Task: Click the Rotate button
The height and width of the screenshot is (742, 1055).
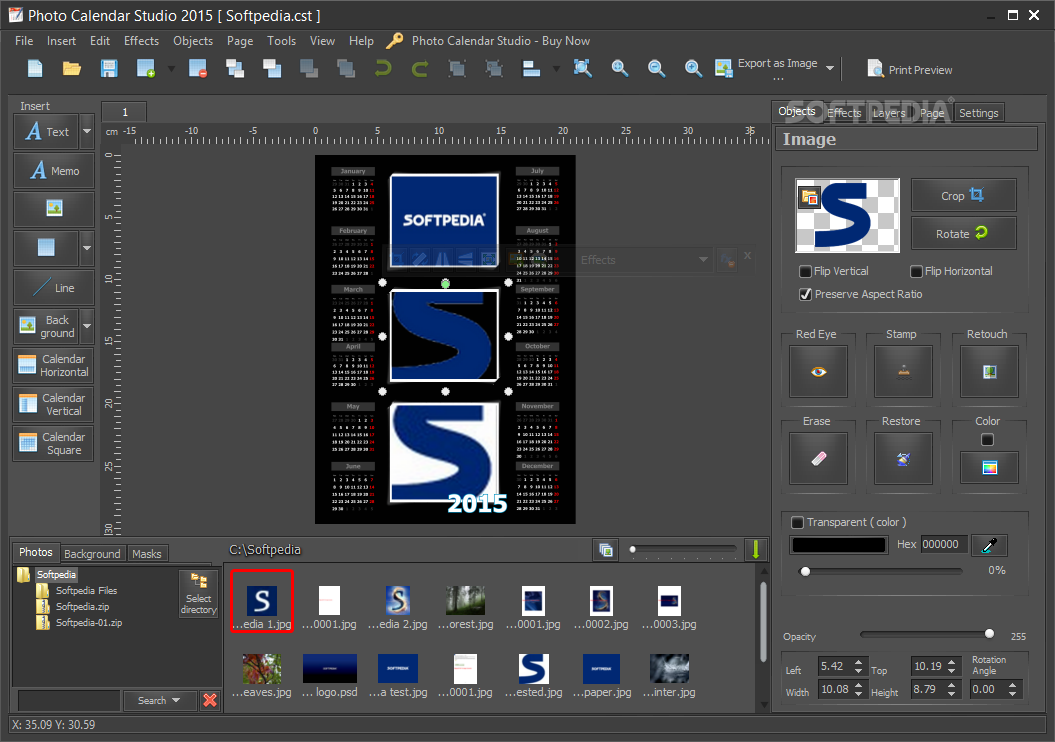Action: coord(963,233)
